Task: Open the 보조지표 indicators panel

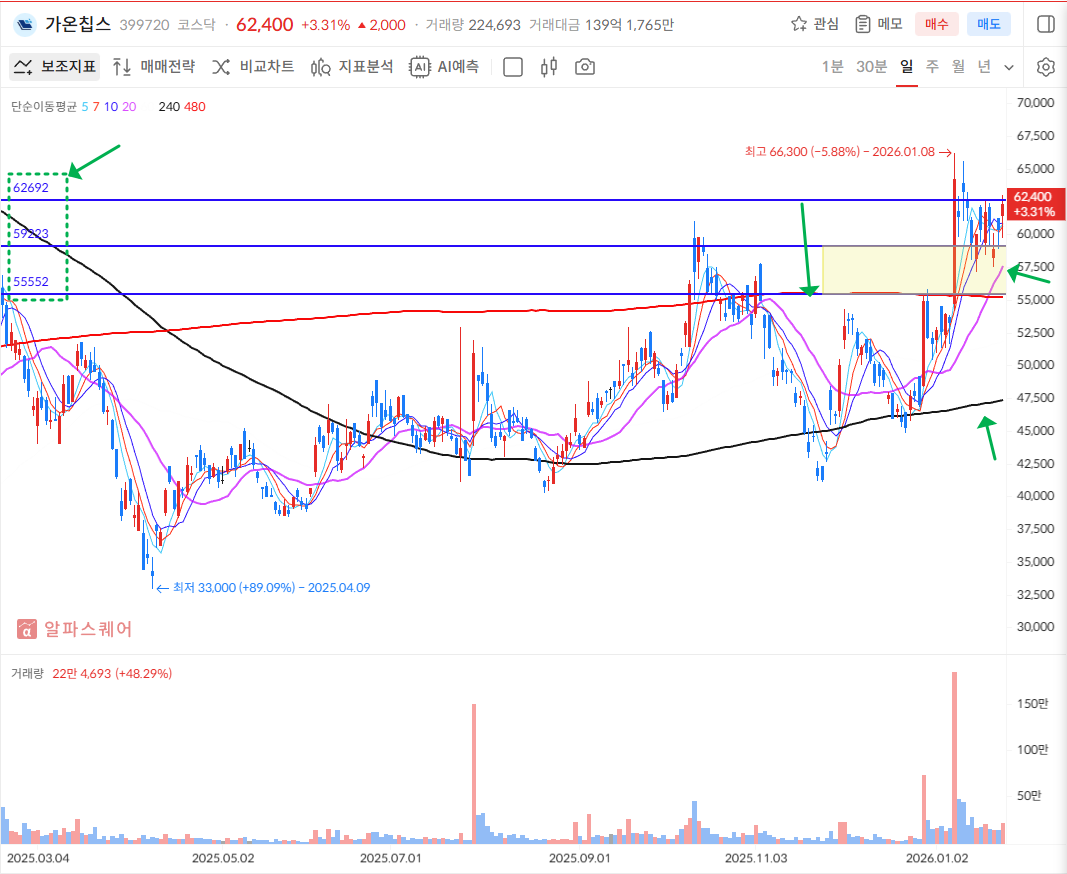Action: click(x=55, y=67)
